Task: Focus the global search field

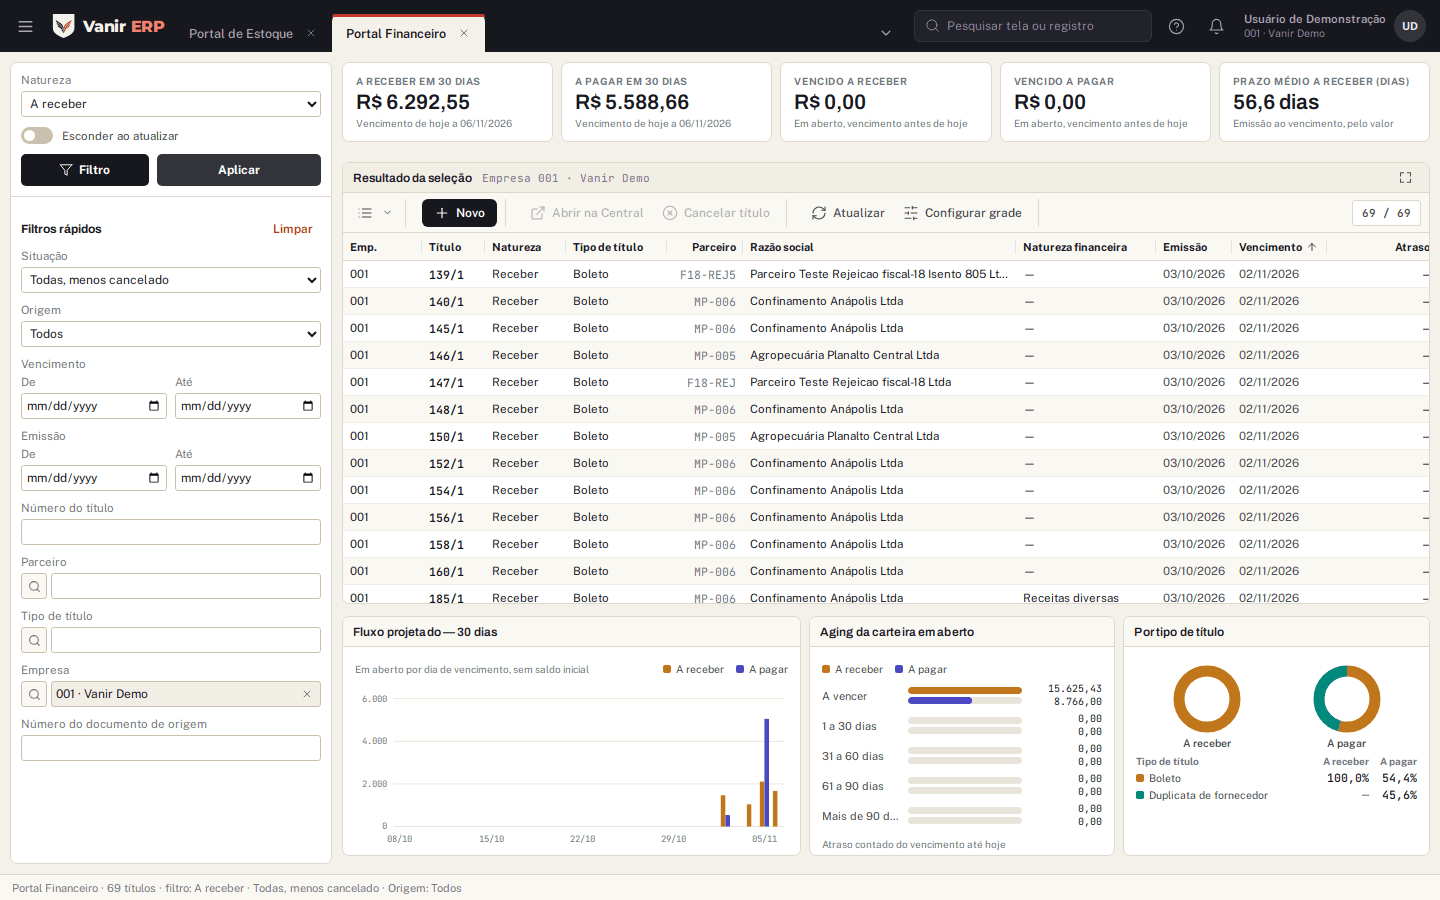Action: (1033, 26)
